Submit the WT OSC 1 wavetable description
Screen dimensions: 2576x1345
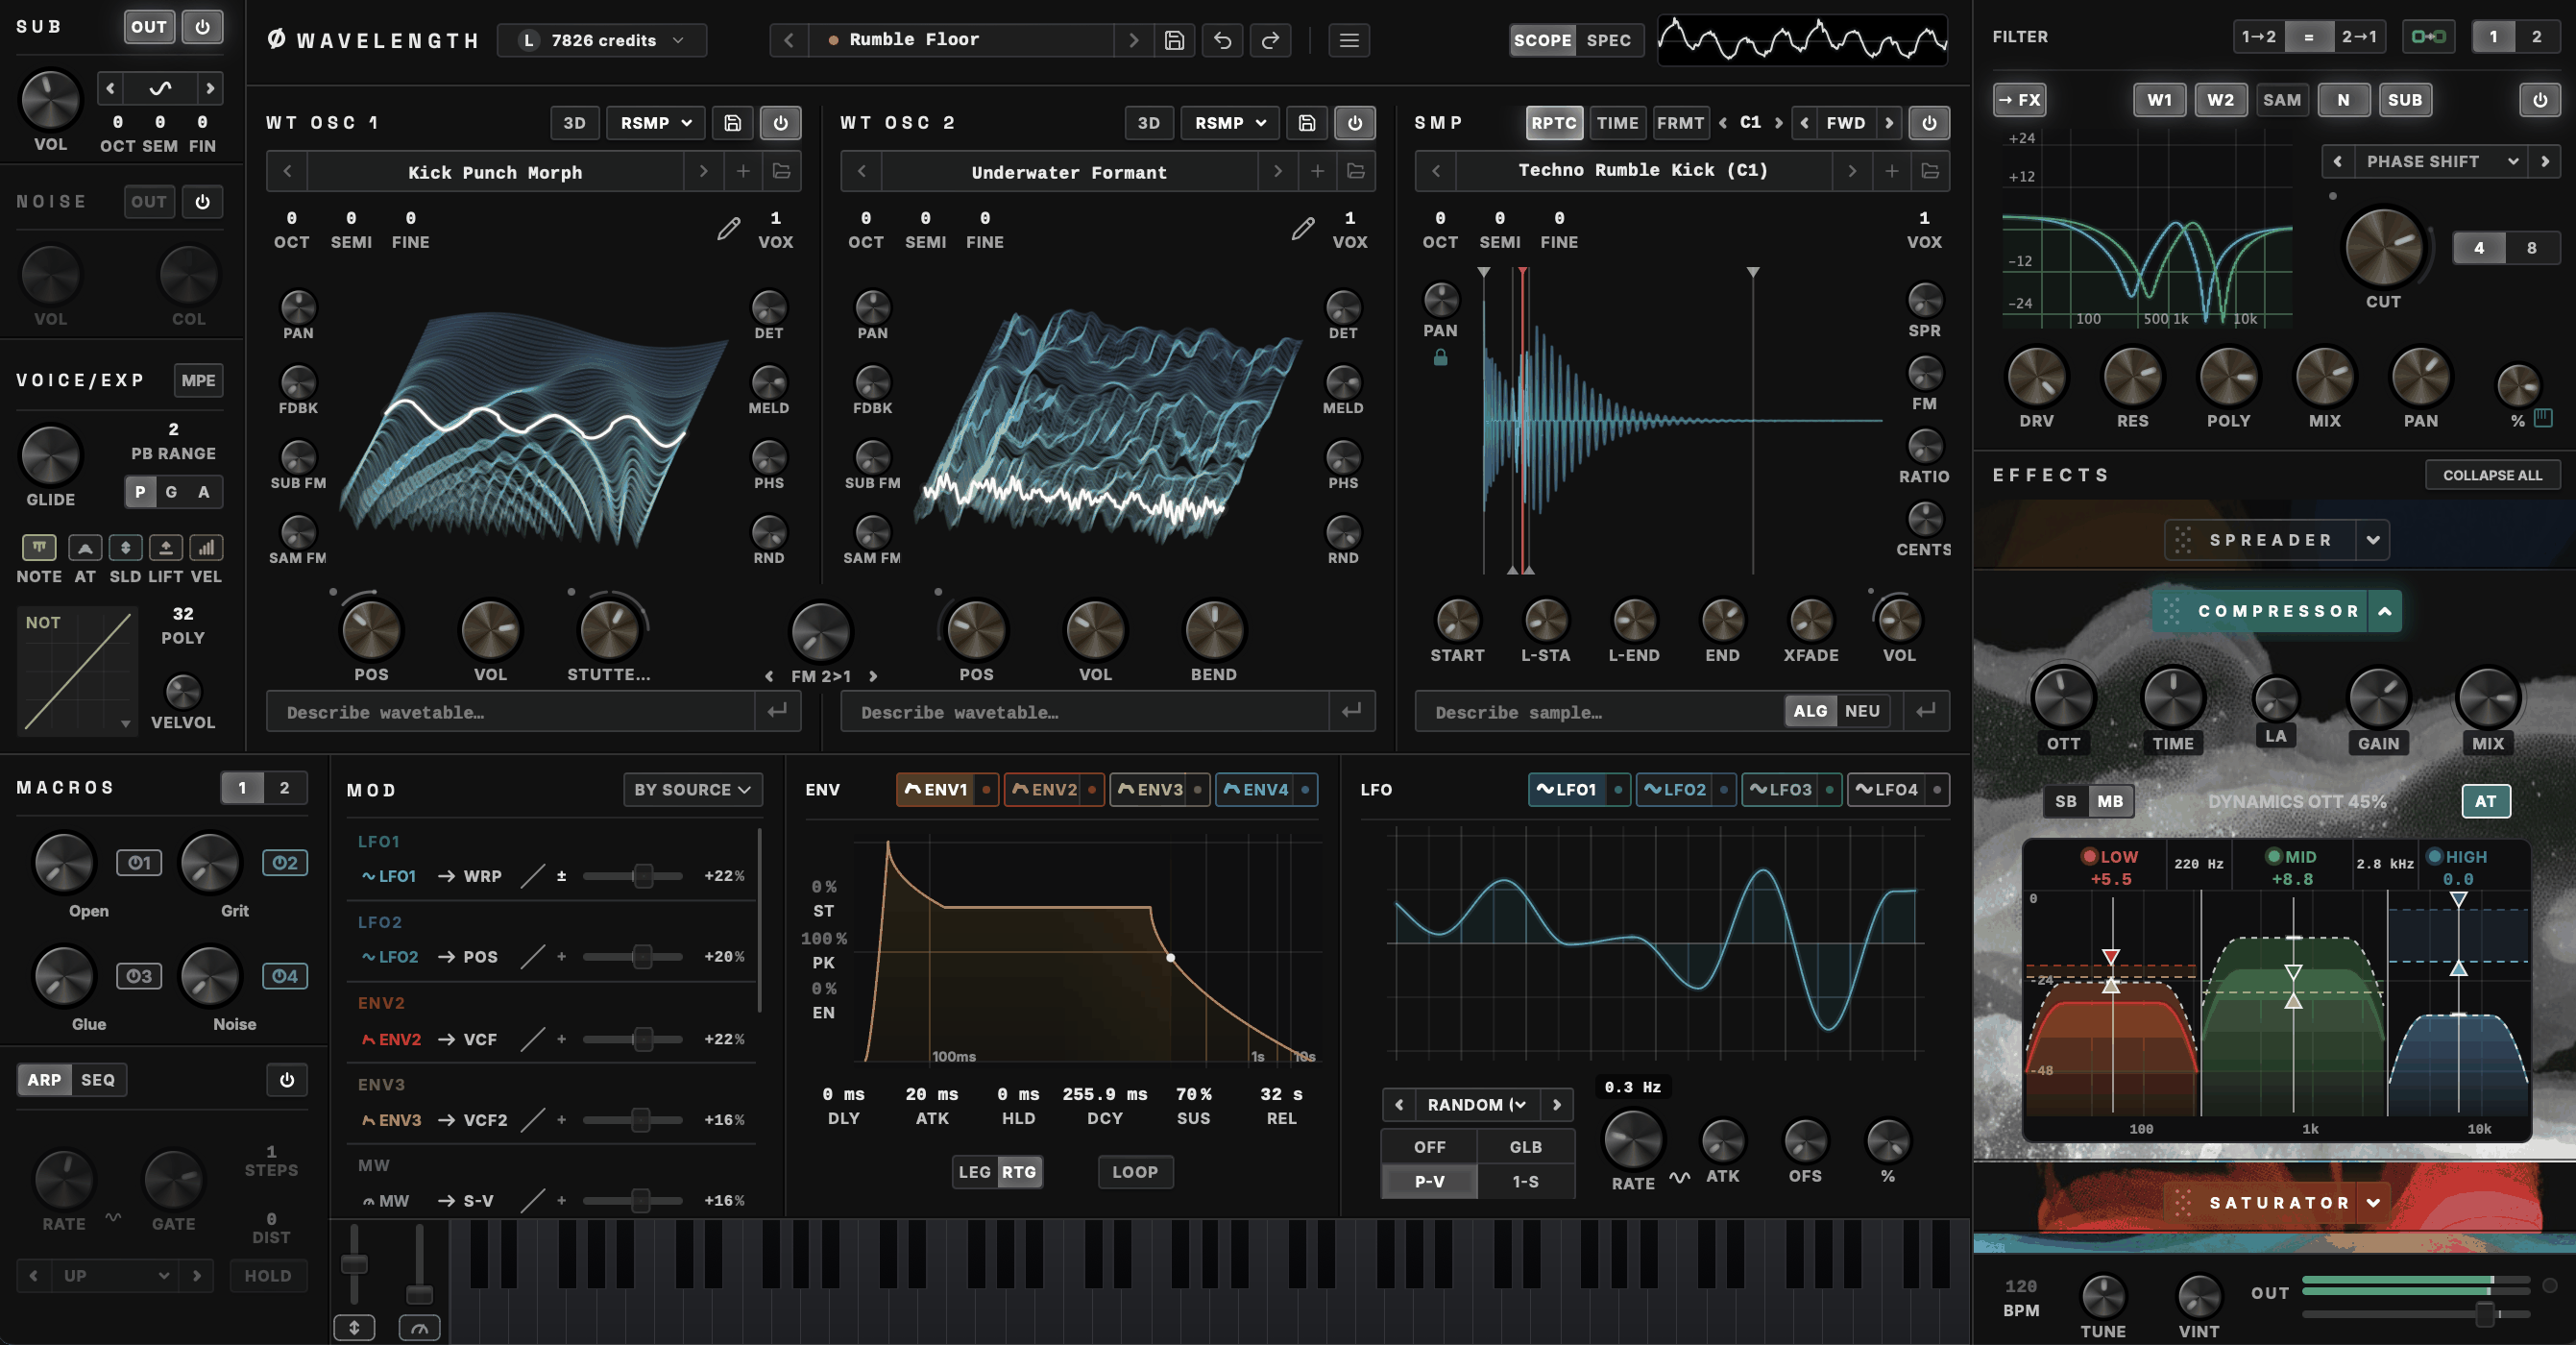pos(777,711)
